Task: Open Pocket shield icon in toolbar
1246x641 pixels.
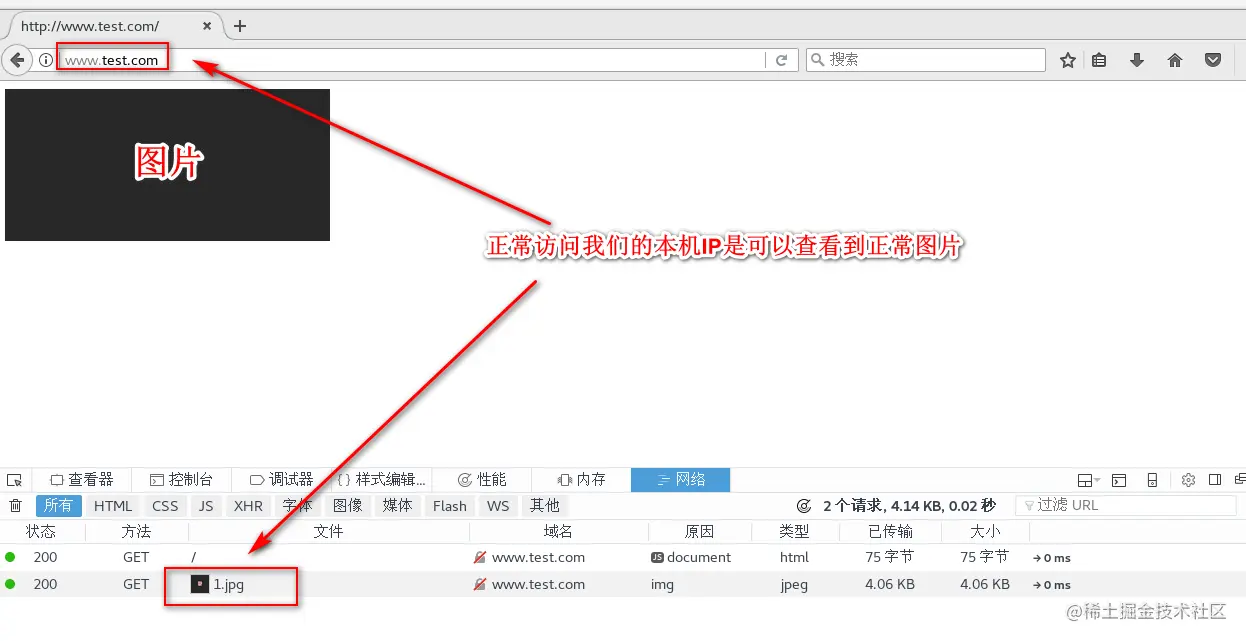Action: [1213, 60]
